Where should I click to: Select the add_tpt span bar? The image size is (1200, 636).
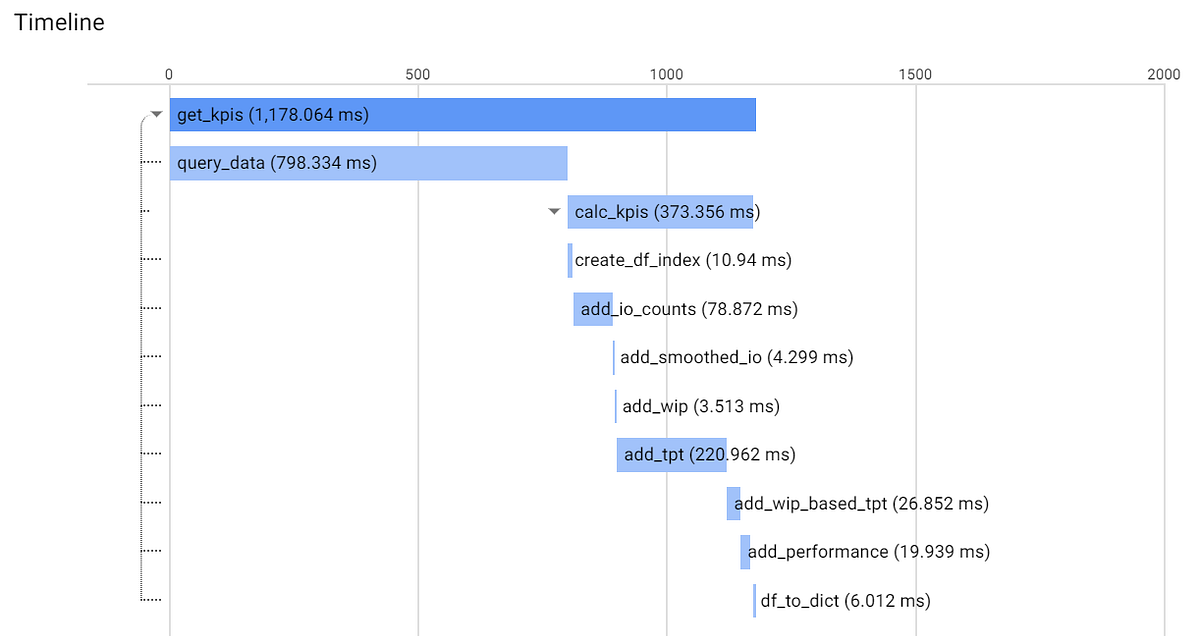click(671, 454)
